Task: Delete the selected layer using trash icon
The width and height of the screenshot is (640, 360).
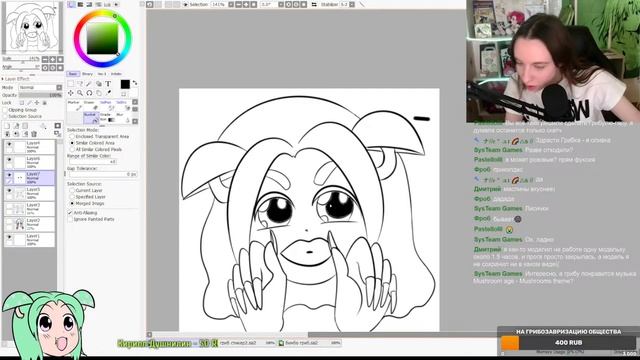Action: click(34, 134)
